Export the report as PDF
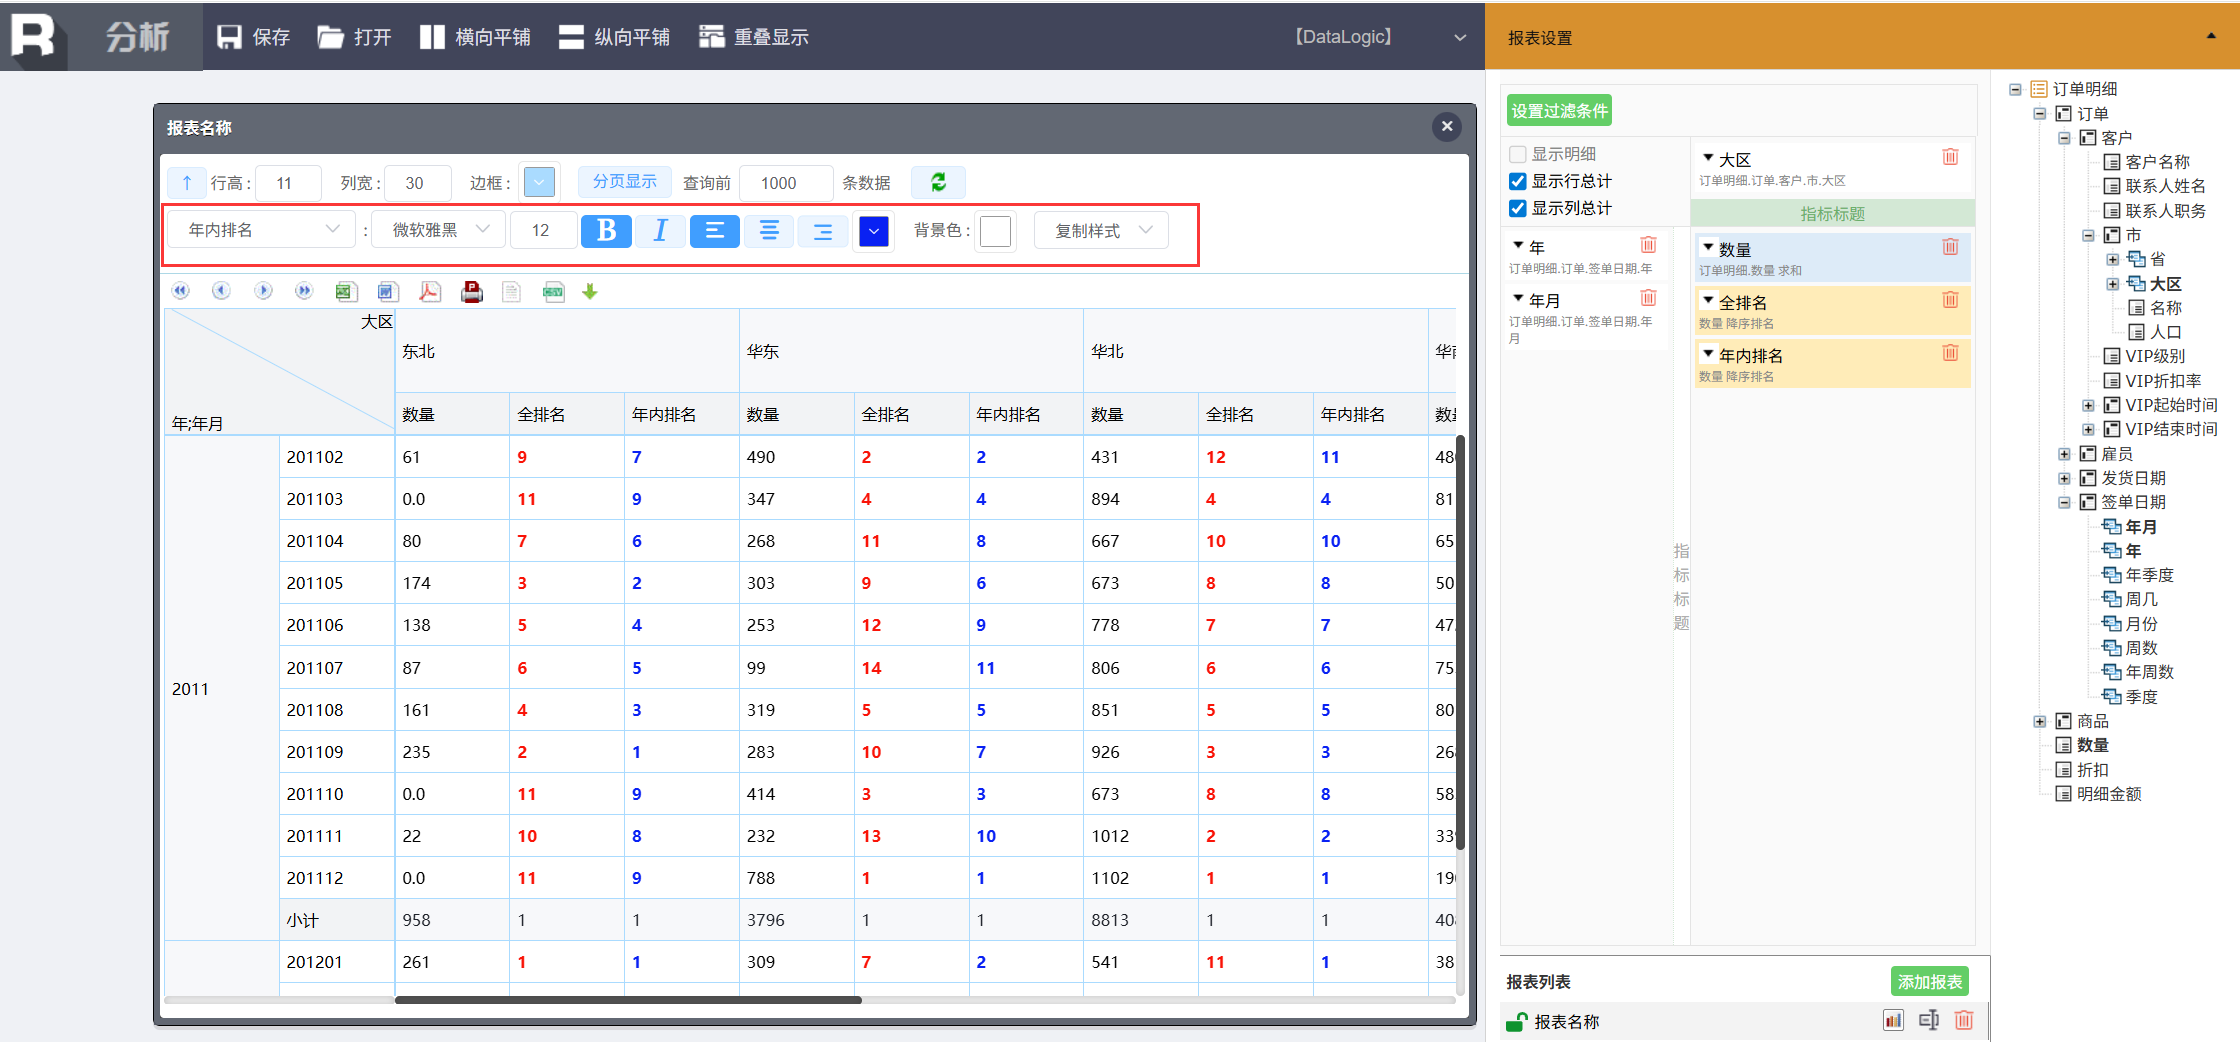2240x1042 pixels. pos(430,292)
